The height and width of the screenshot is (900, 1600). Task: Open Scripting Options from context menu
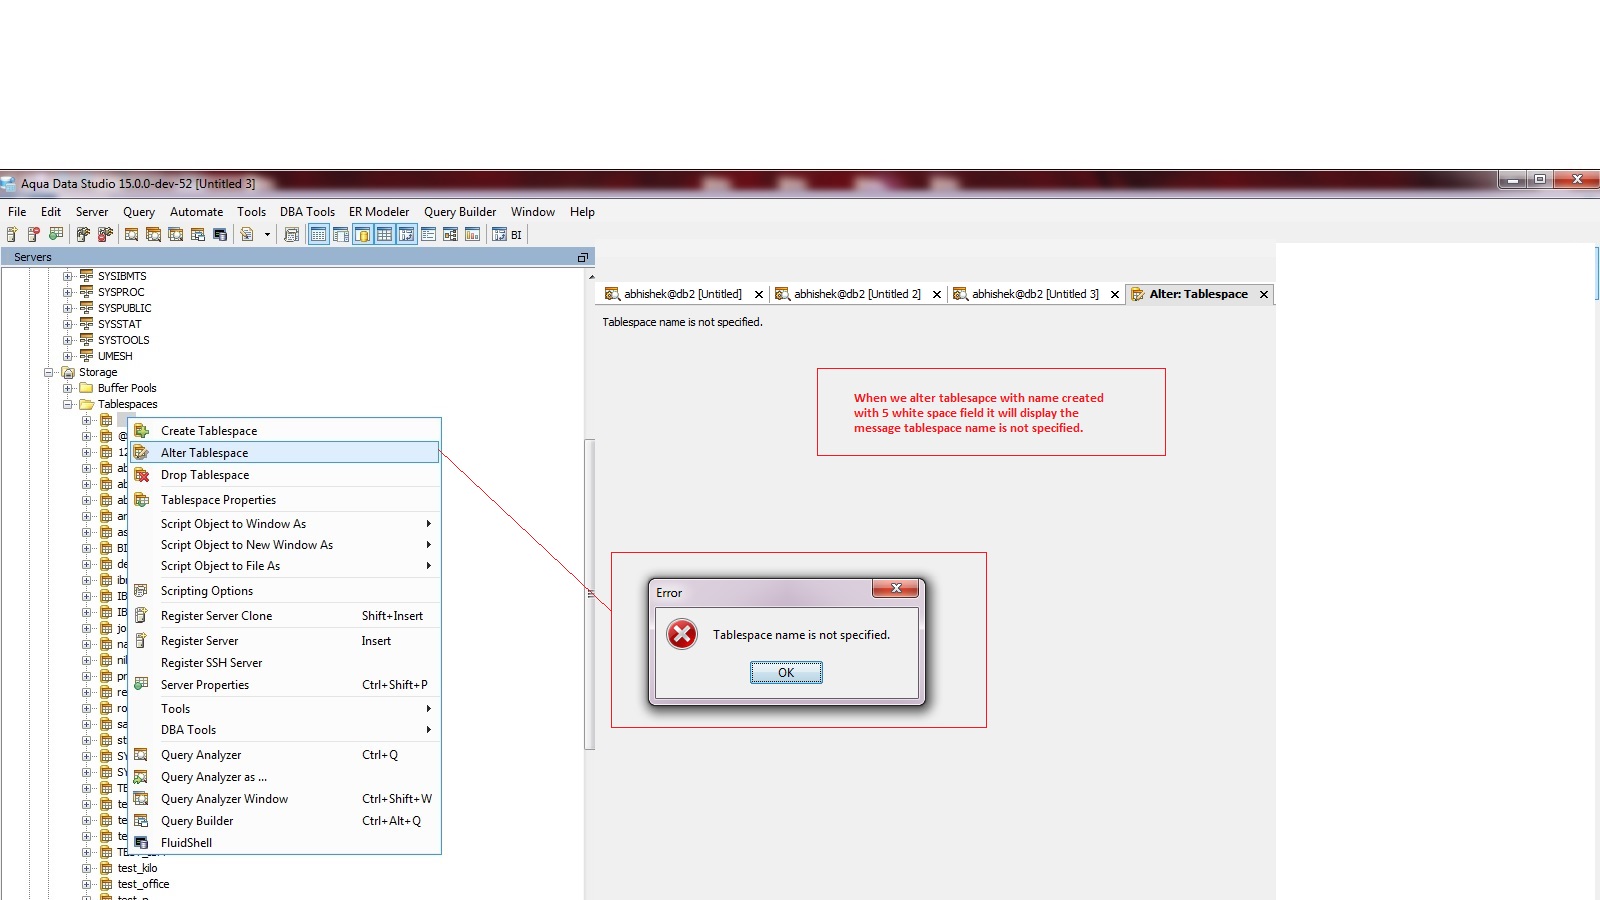coord(286,591)
